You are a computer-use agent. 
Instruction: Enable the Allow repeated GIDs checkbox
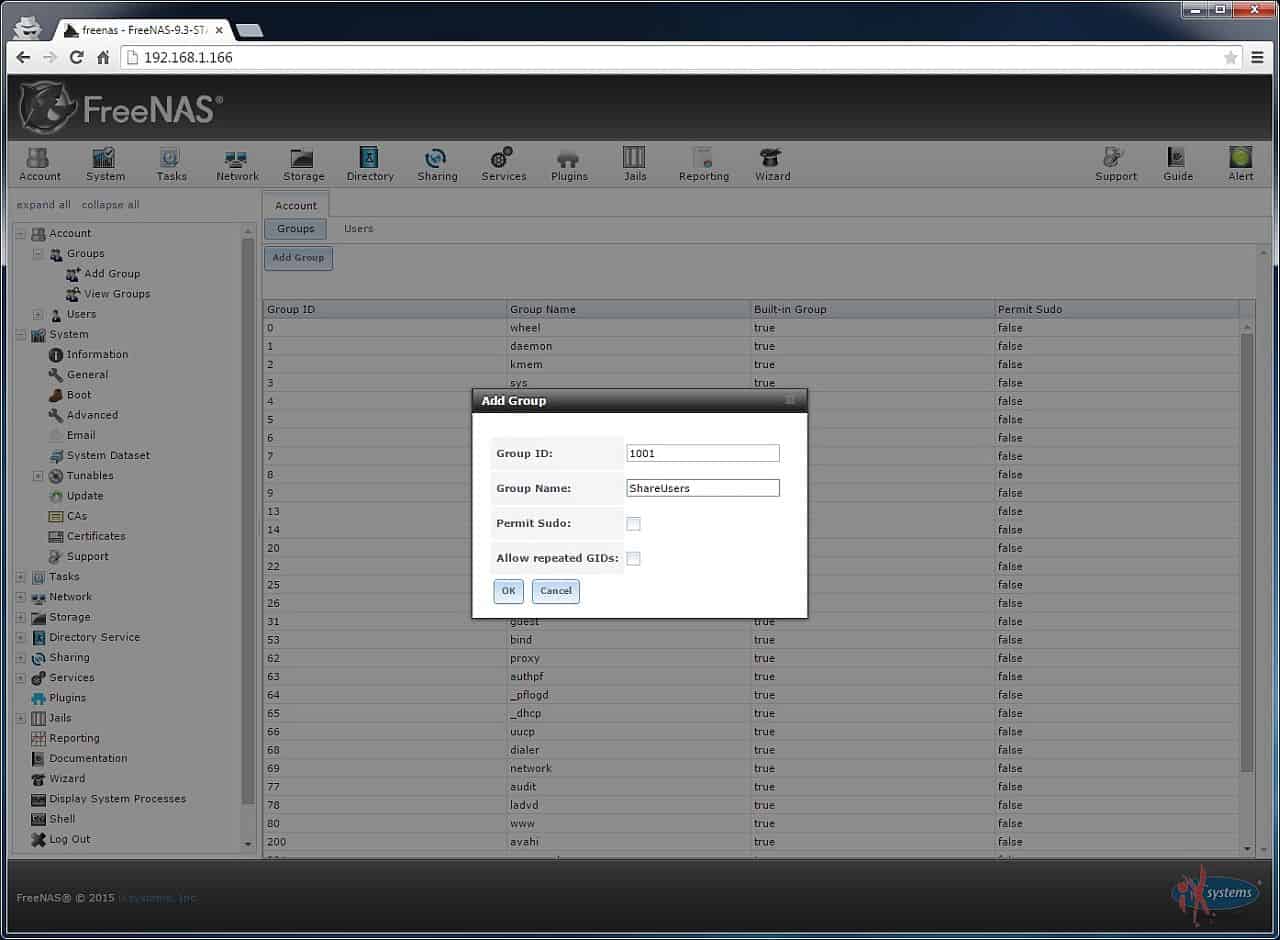(x=633, y=559)
